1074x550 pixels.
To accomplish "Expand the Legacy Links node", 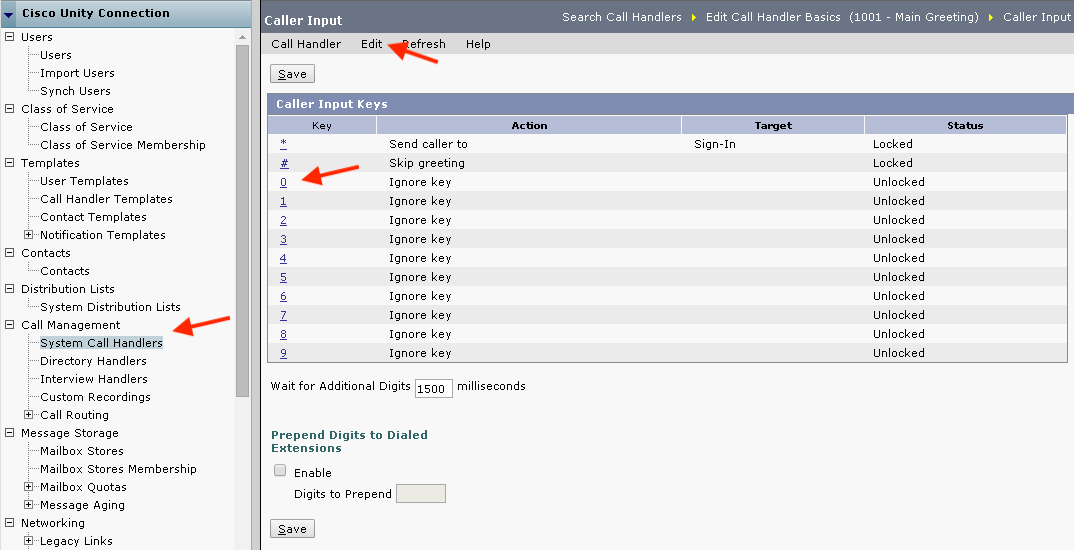I will 29,540.
